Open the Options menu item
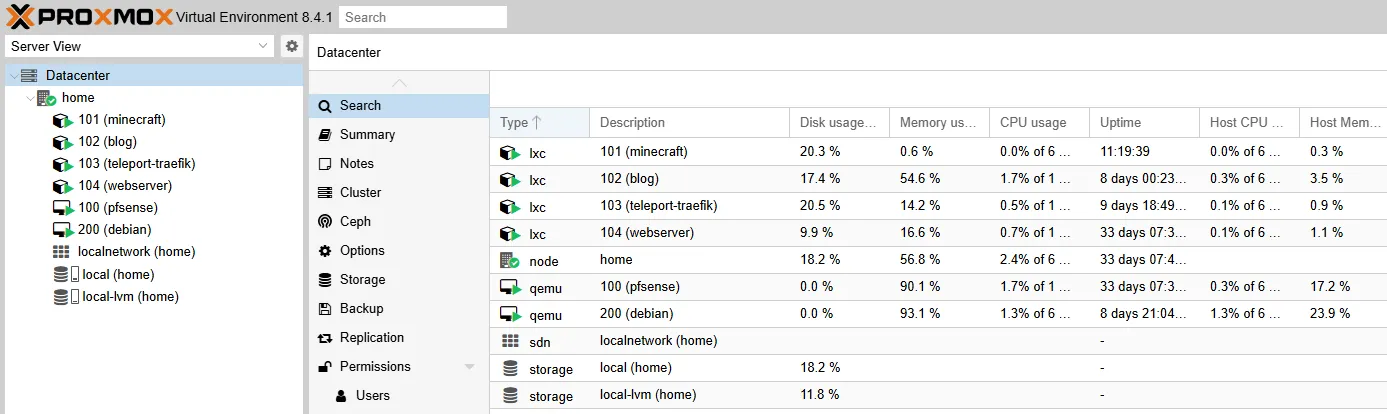Image resolution: width=1387 pixels, height=414 pixels. point(362,251)
